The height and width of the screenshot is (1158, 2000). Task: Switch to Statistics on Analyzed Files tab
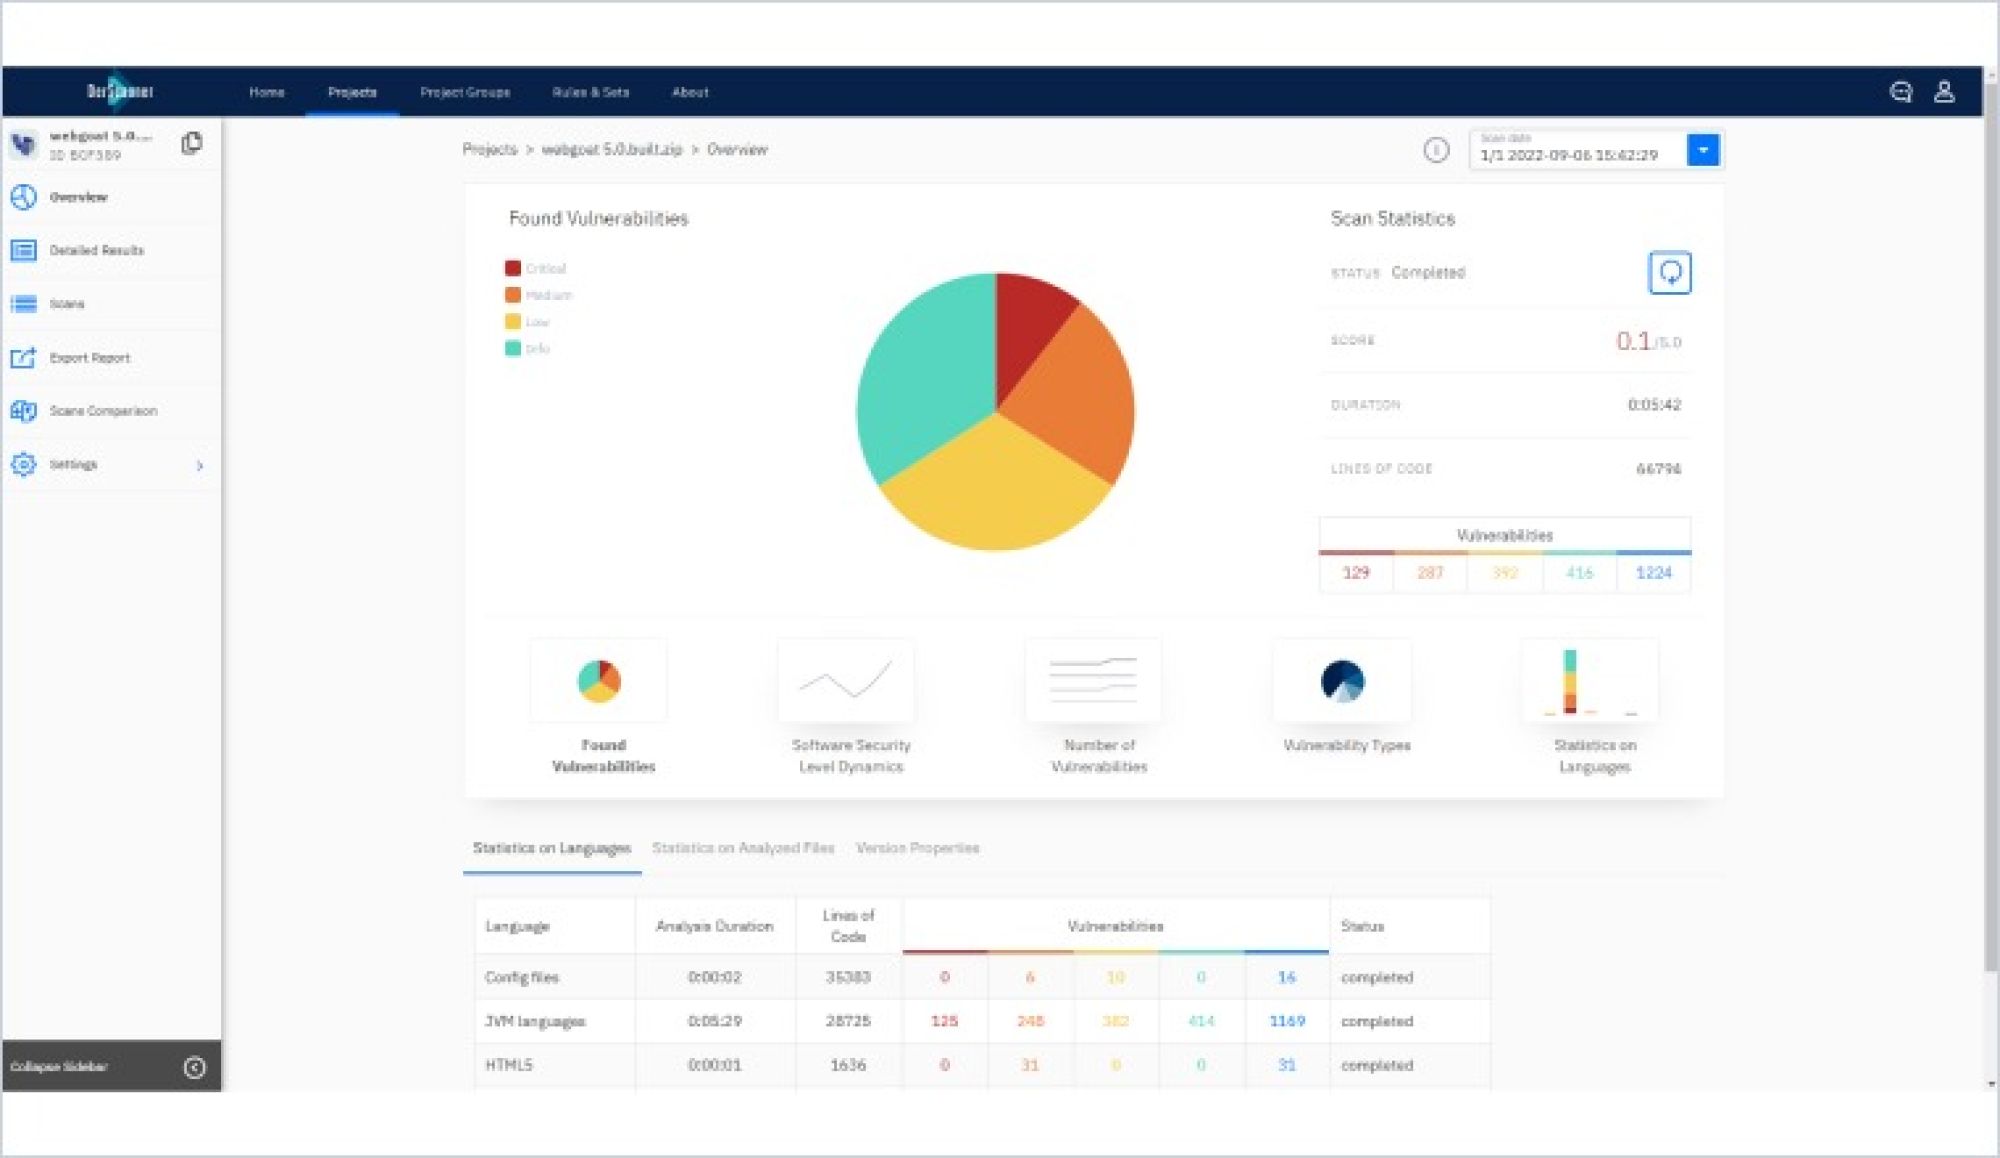point(742,848)
